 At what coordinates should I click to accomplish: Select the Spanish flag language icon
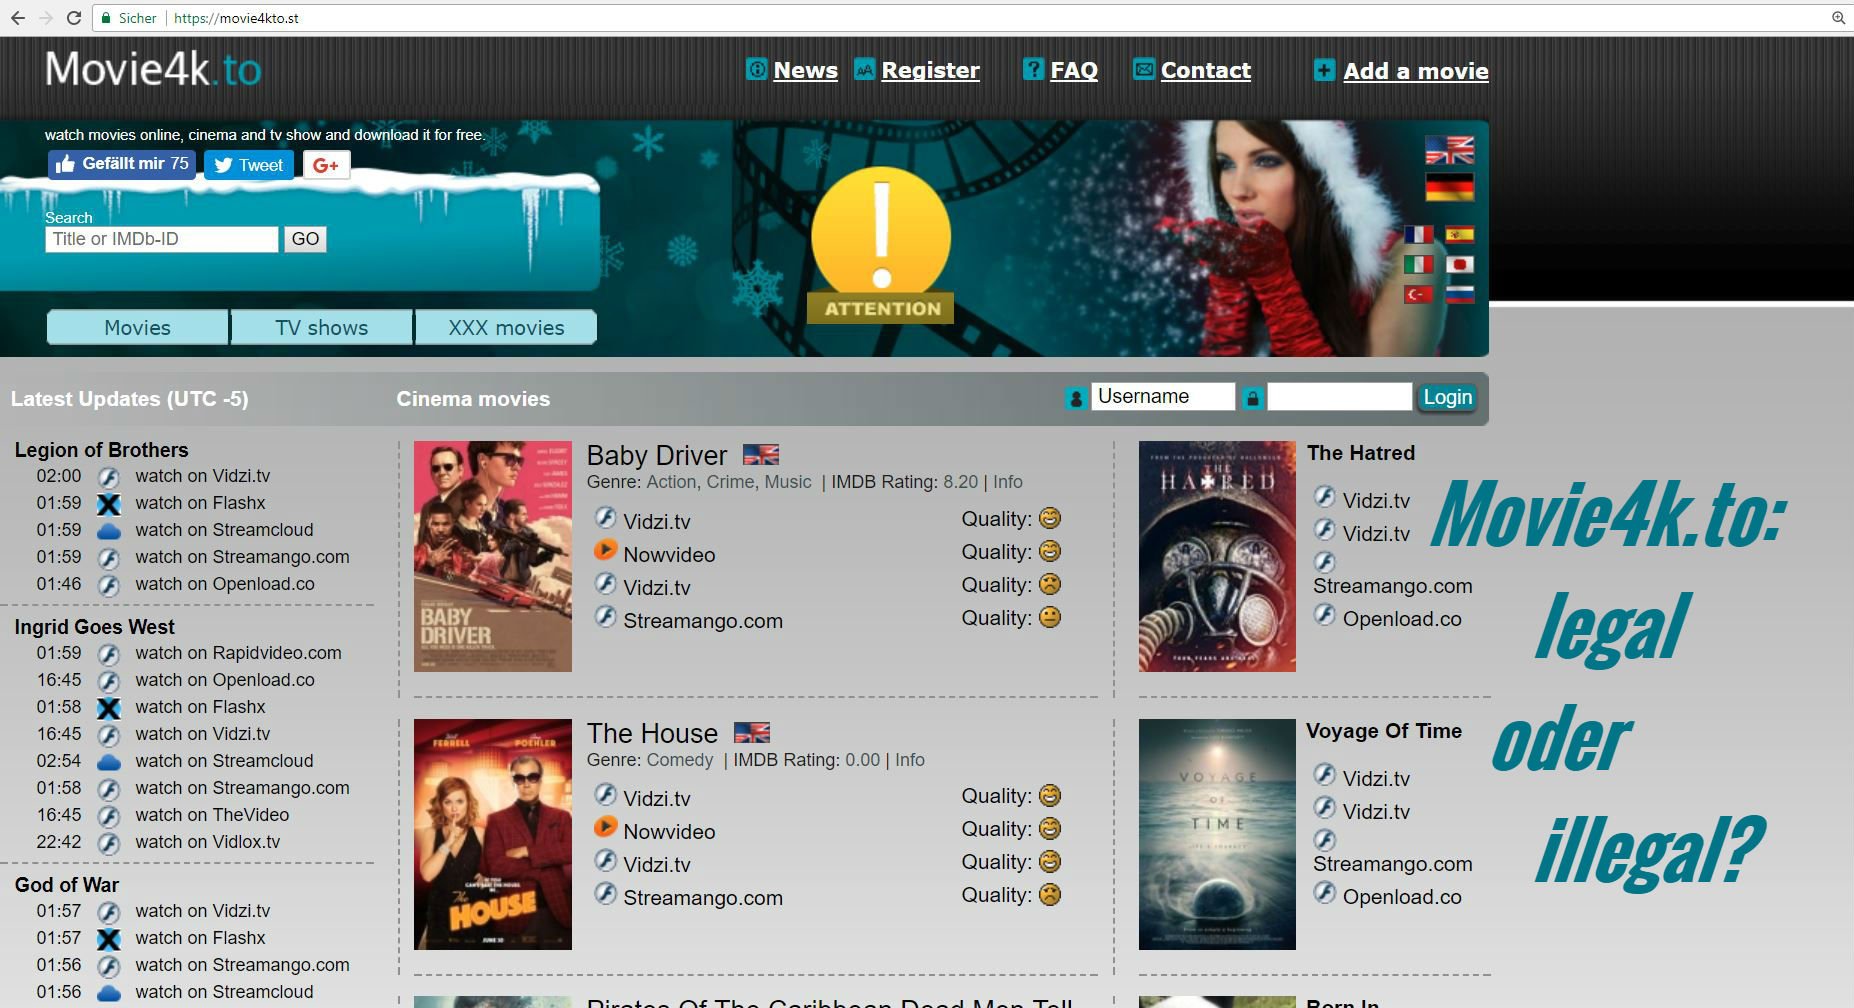click(x=1460, y=235)
